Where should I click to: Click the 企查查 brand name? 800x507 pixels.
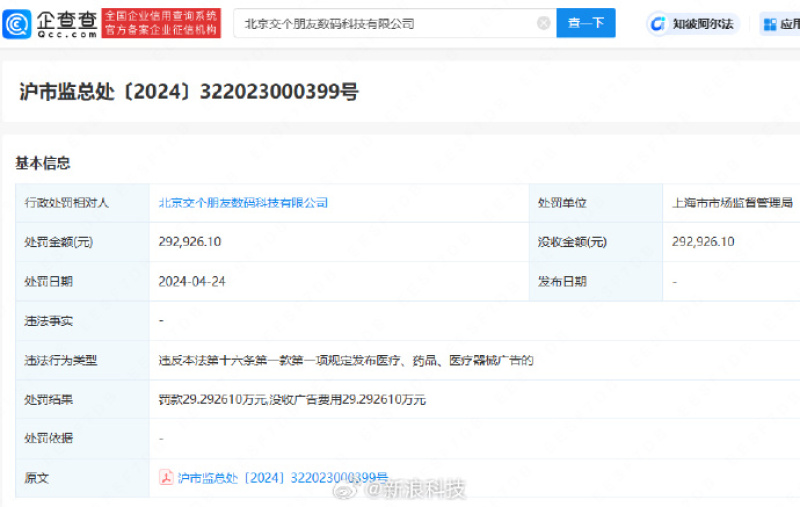(x=67, y=23)
